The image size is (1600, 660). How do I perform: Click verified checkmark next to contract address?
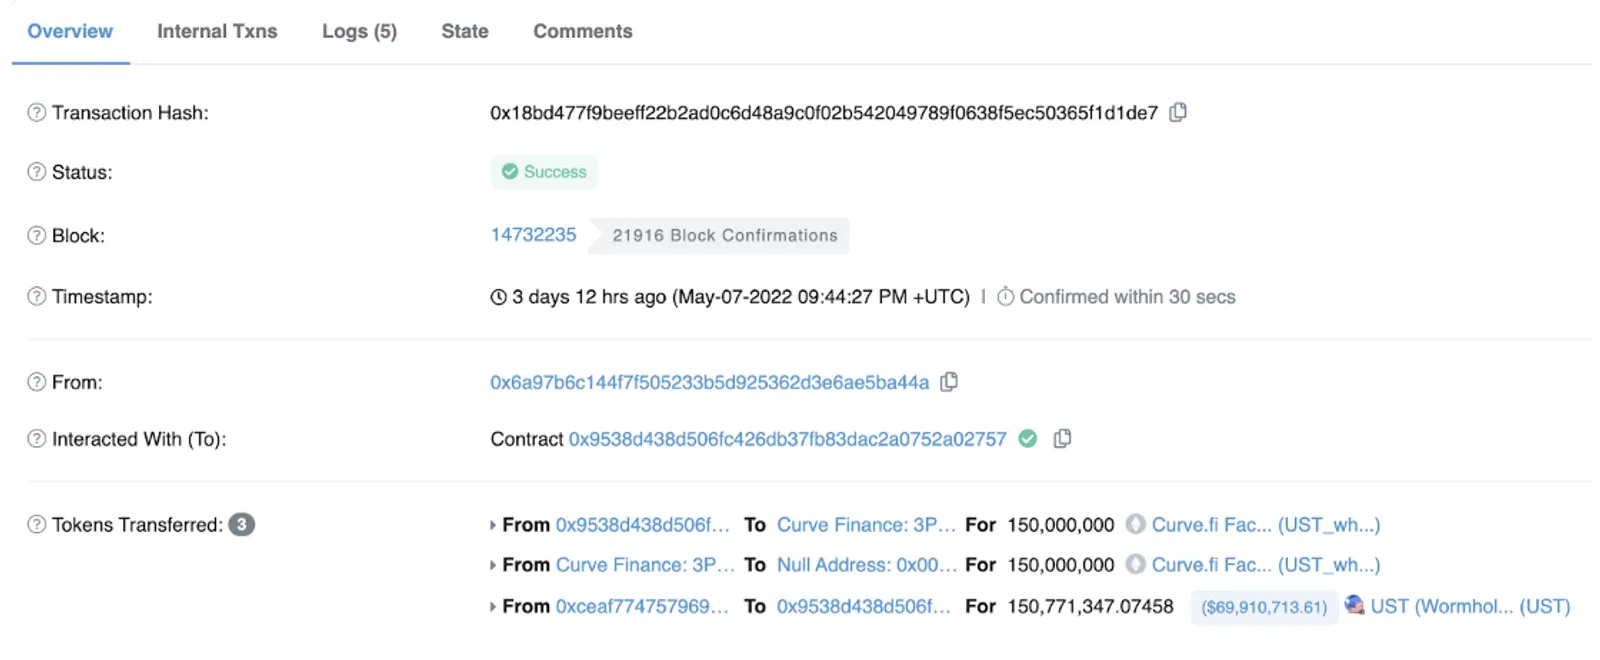click(x=1028, y=439)
